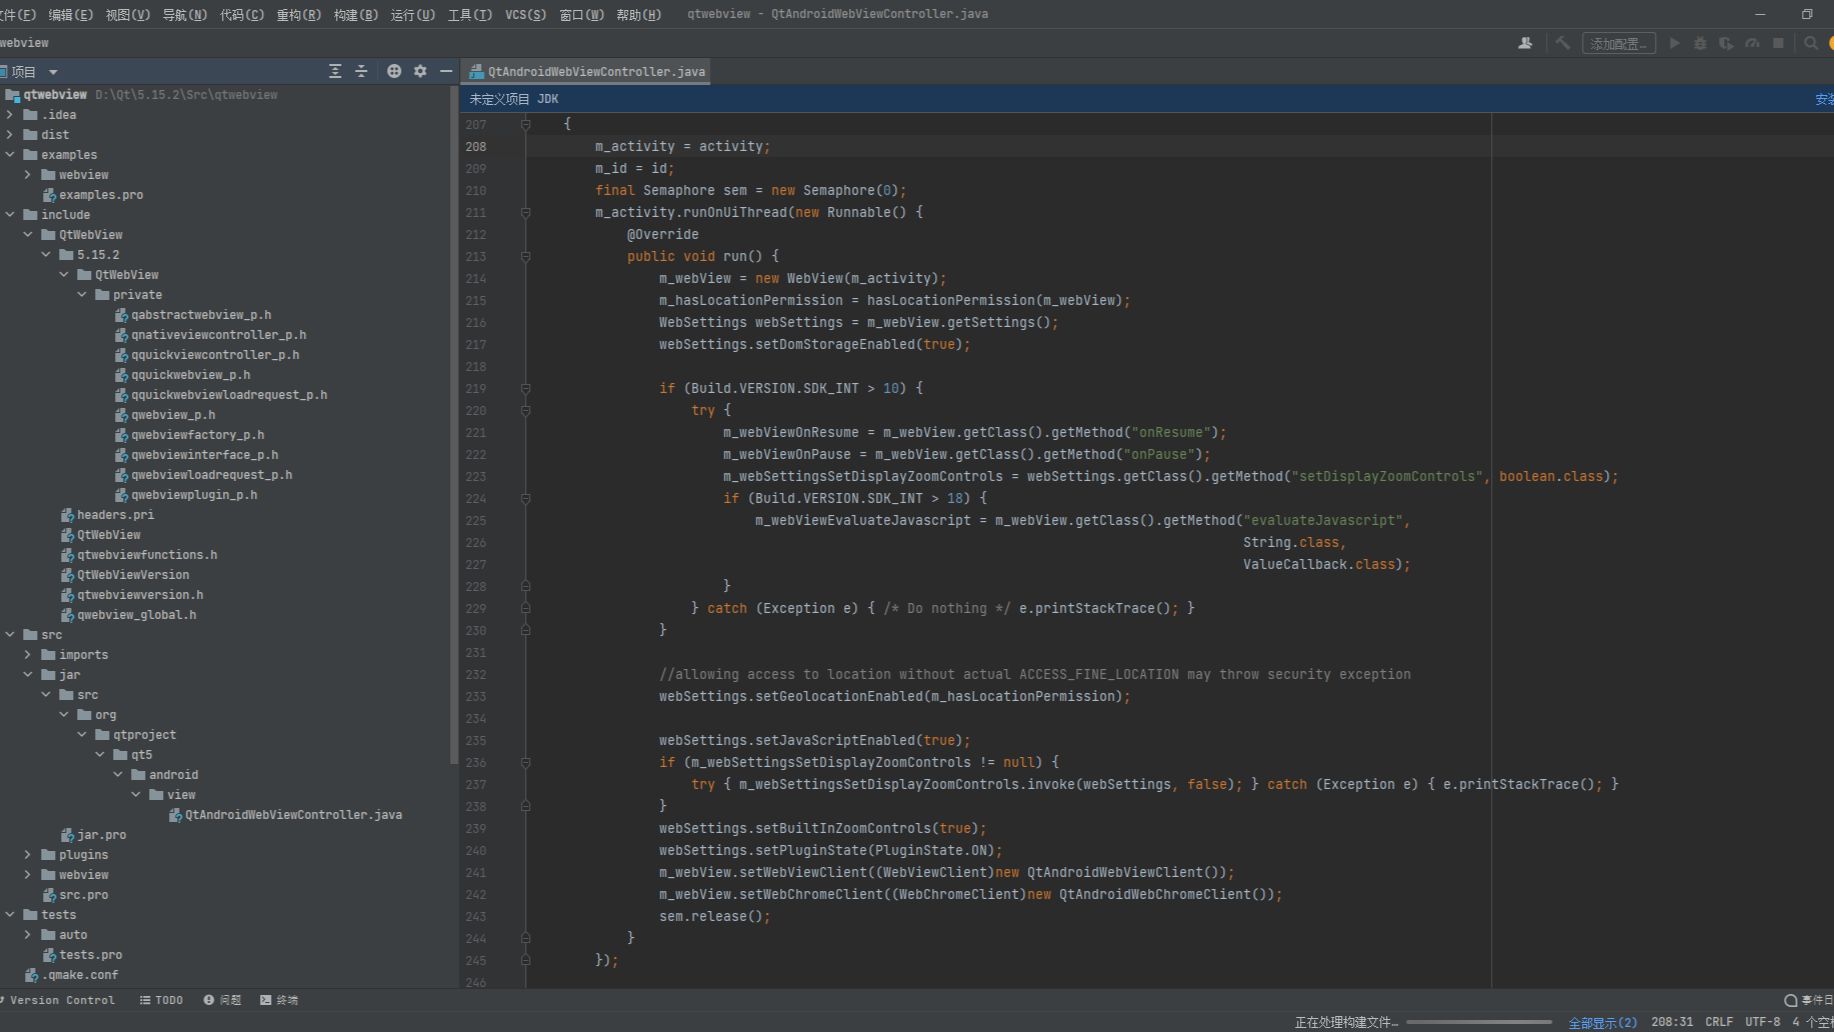Viewport: 1834px width, 1032px height.
Task: Click the Code With Me users icon
Action: pyautogui.click(x=1525, y=43)
